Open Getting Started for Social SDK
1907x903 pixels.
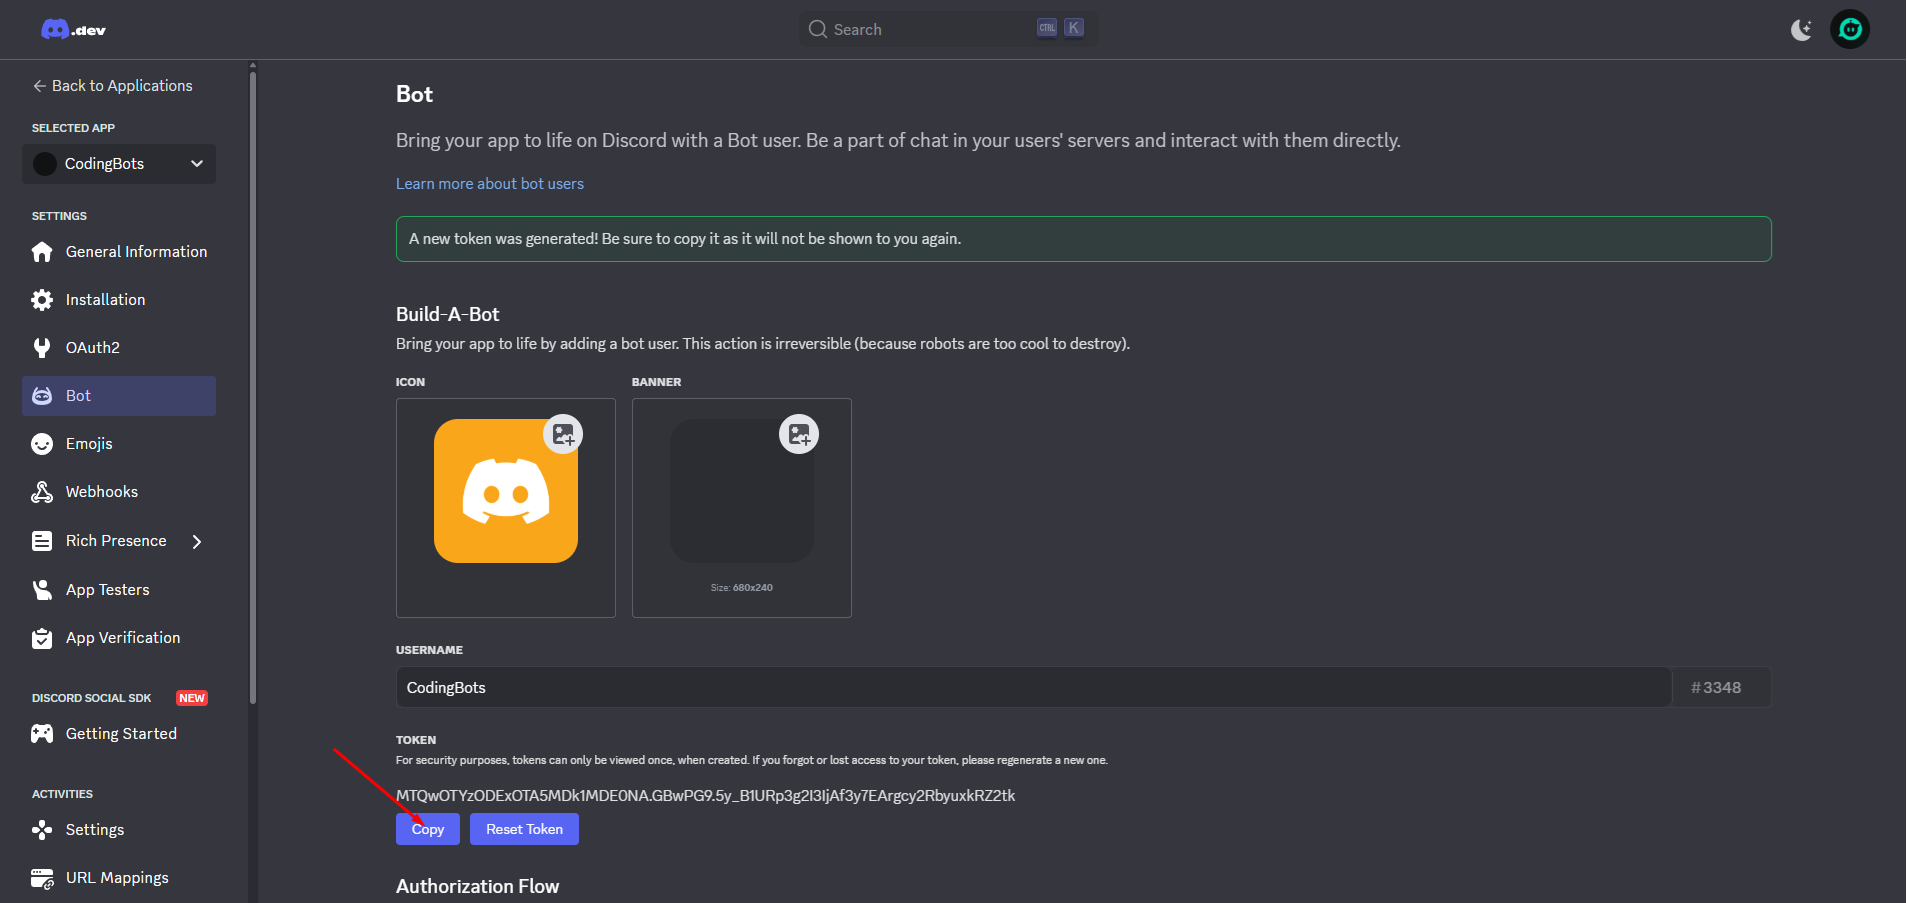[119, 734]
